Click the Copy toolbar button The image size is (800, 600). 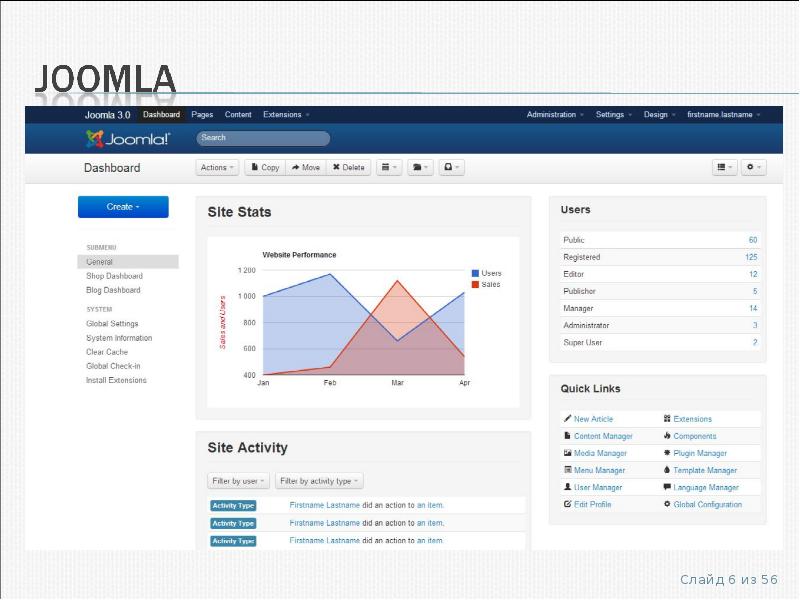pos(265,168)
